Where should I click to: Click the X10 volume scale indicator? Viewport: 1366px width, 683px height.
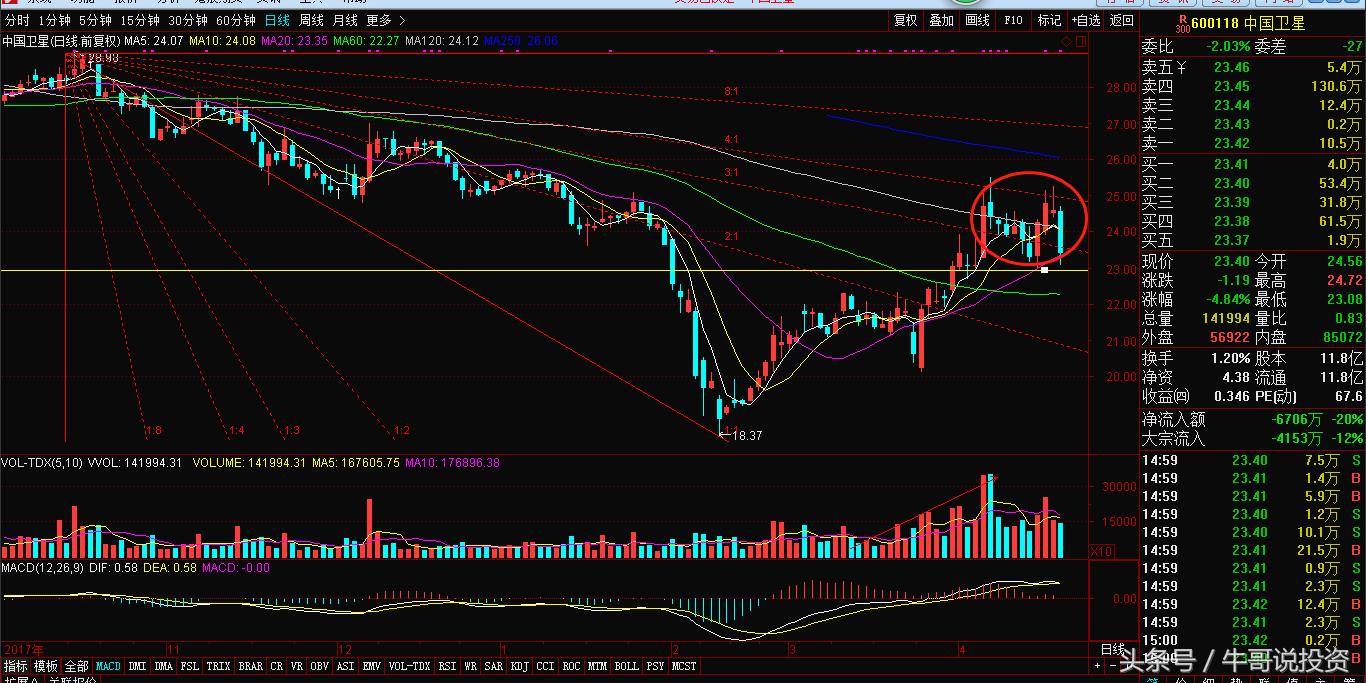(1100, 551)
